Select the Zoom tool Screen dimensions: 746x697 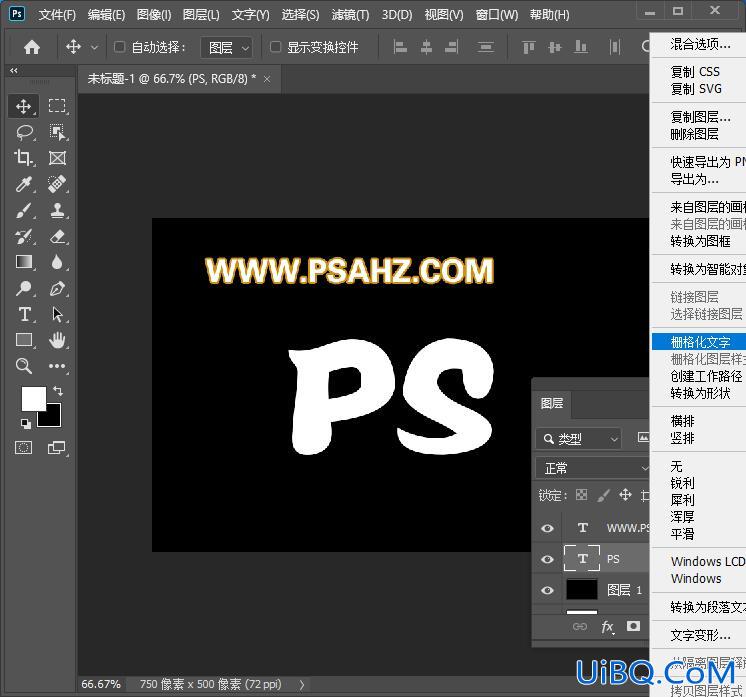tap(24, 366)
